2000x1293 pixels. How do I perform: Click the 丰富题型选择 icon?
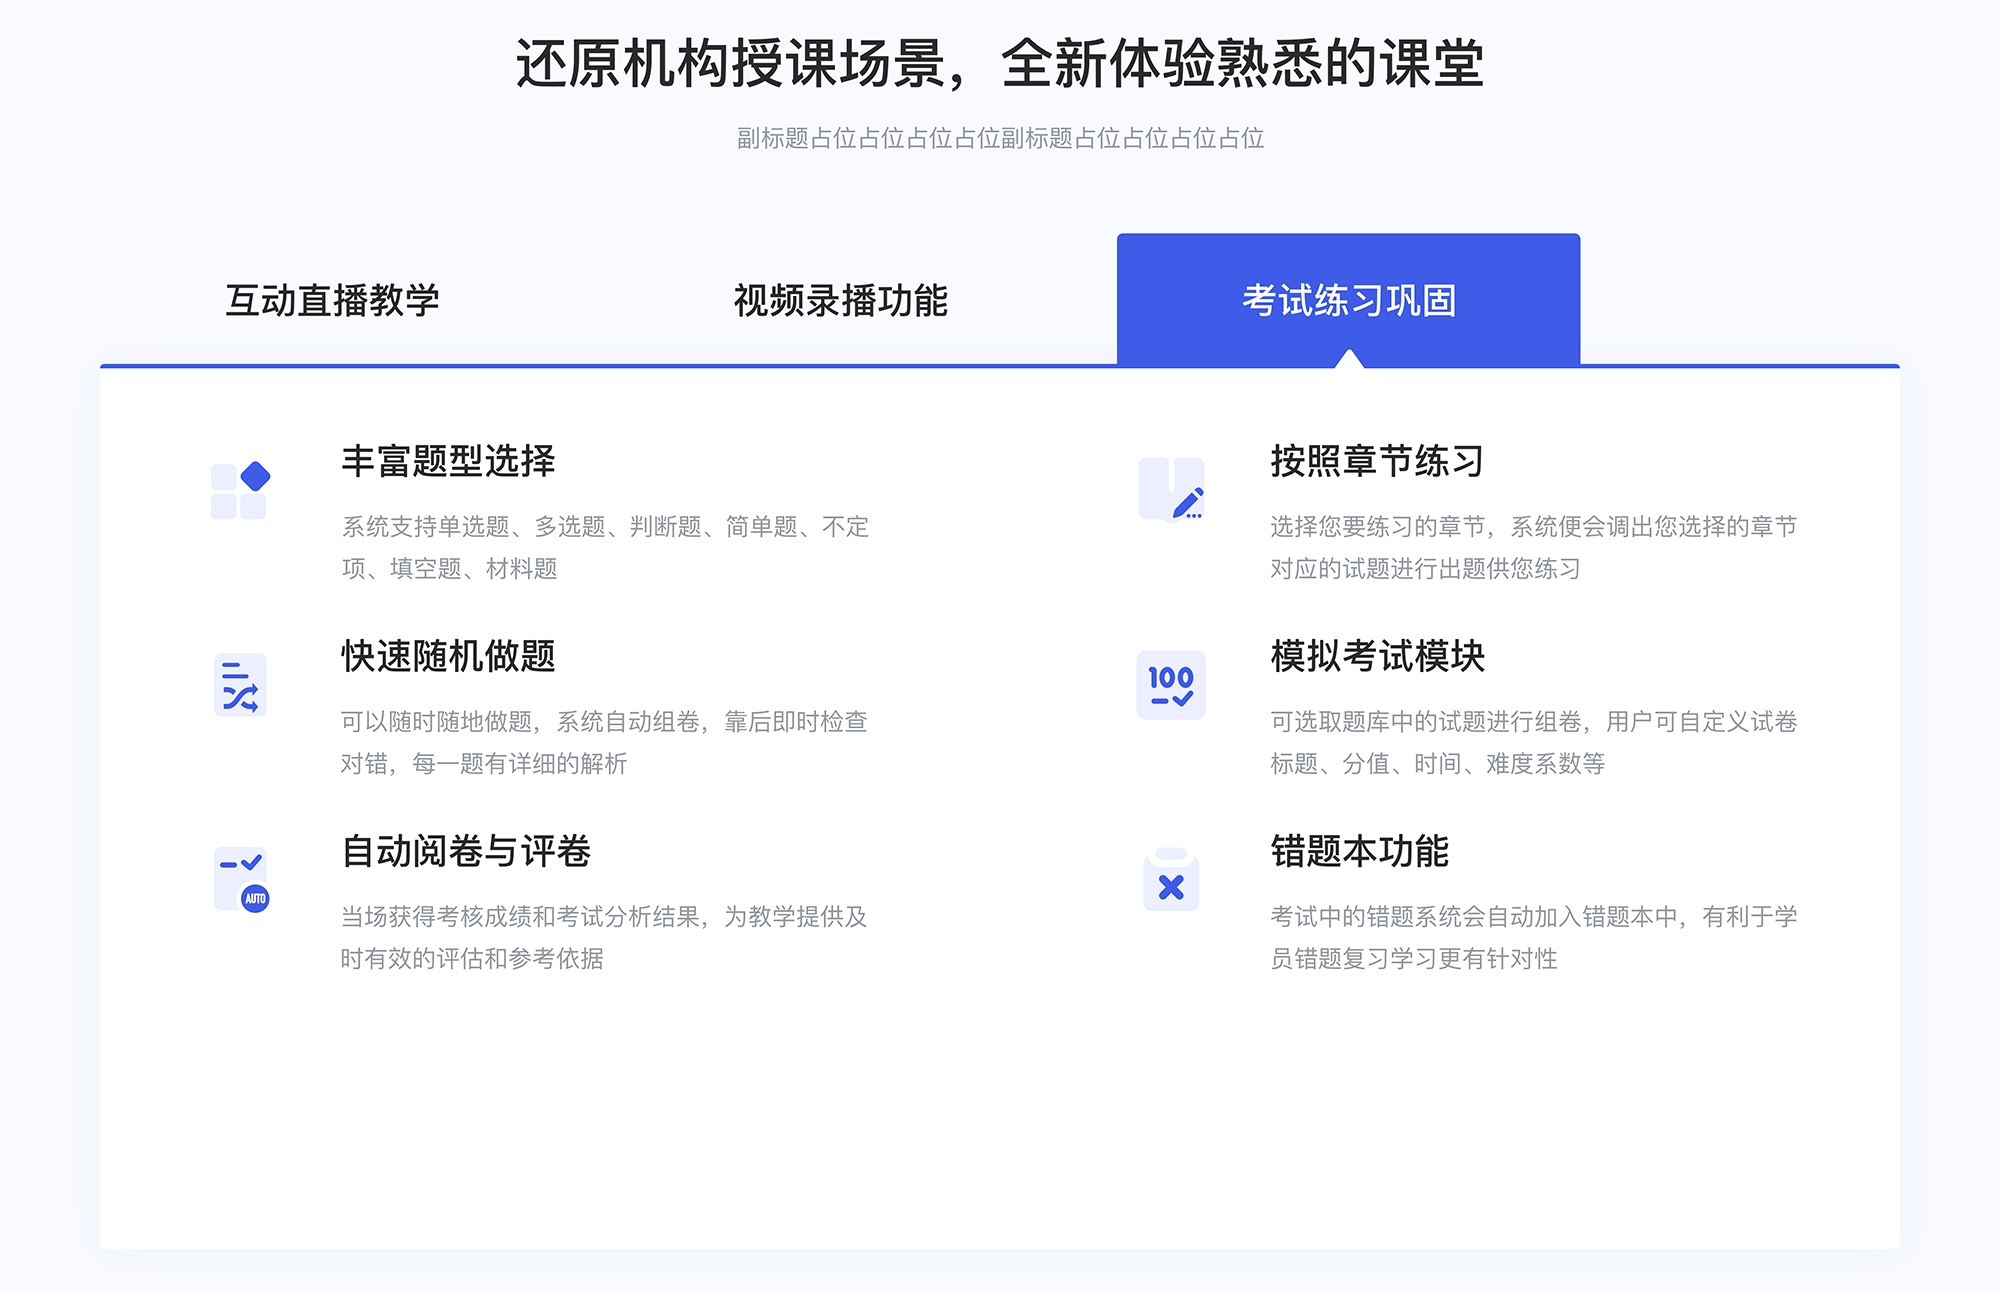[x=238, y=488]
